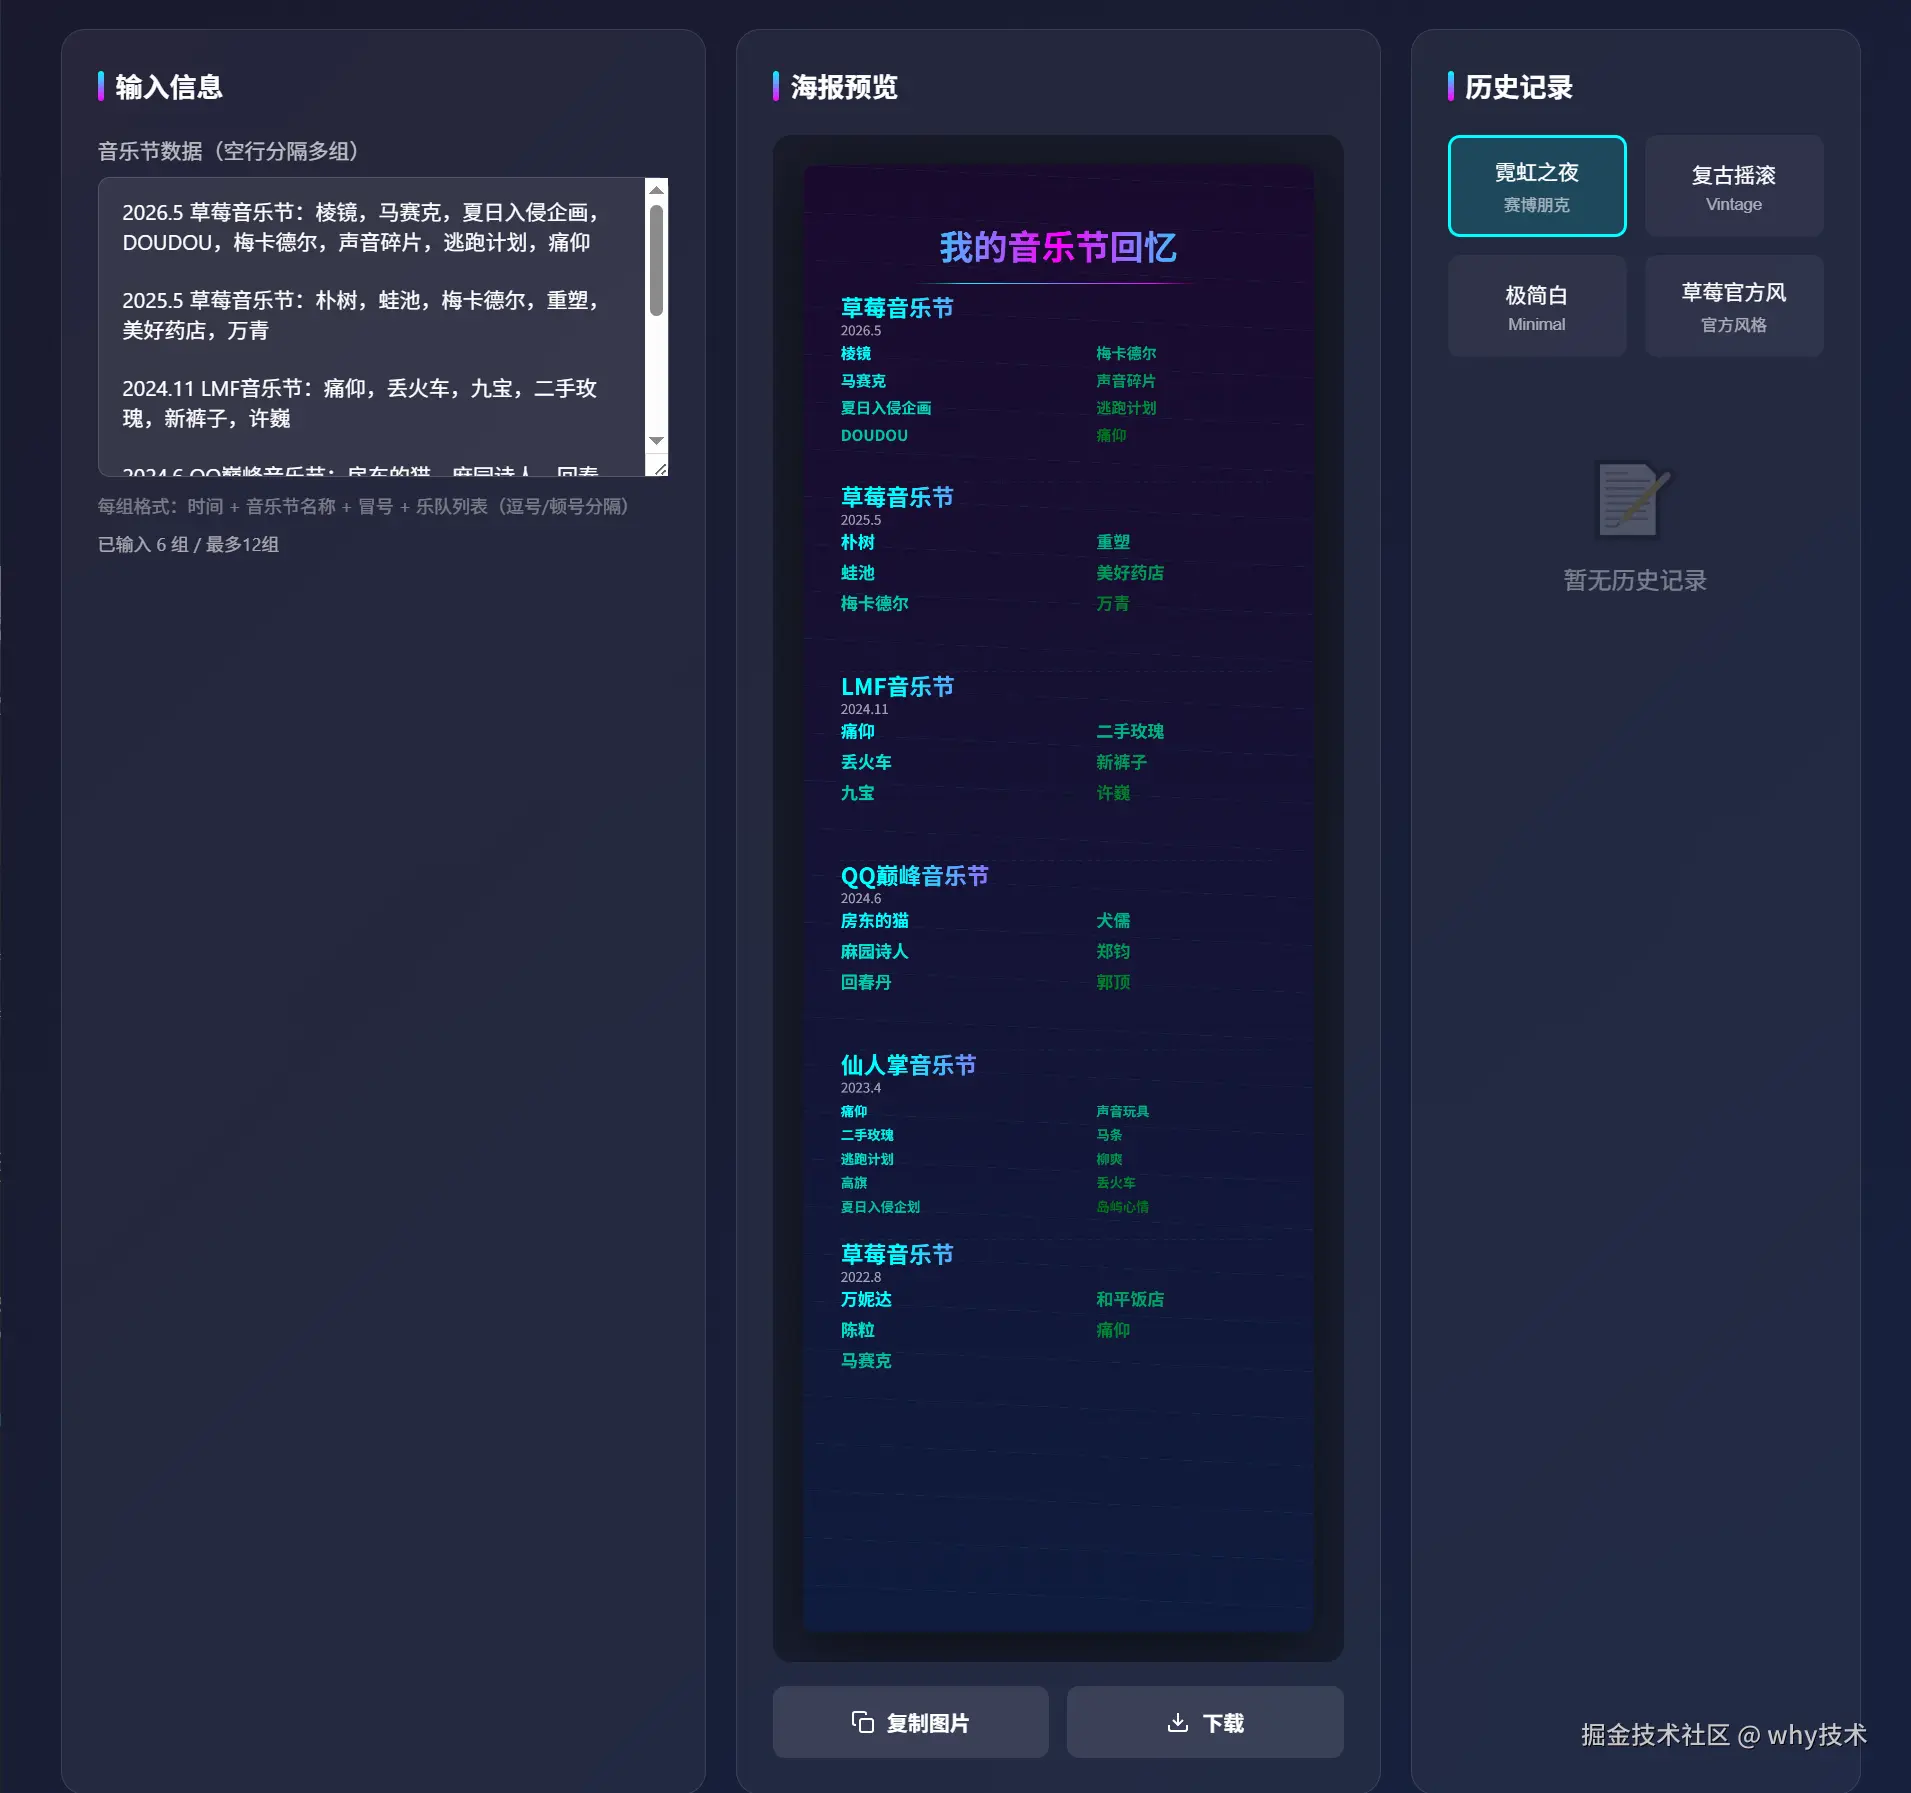
Task: Click 九宝 in the poster lineup
Action: [858, 792]
